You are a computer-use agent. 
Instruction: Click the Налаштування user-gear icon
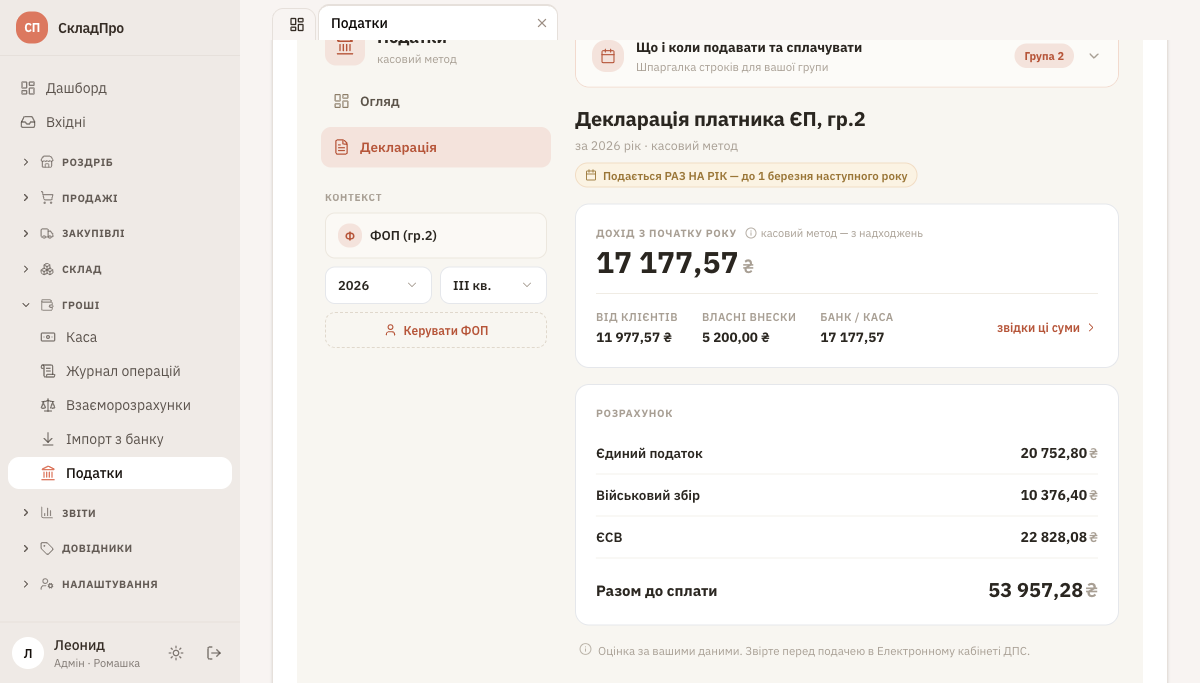47,584
